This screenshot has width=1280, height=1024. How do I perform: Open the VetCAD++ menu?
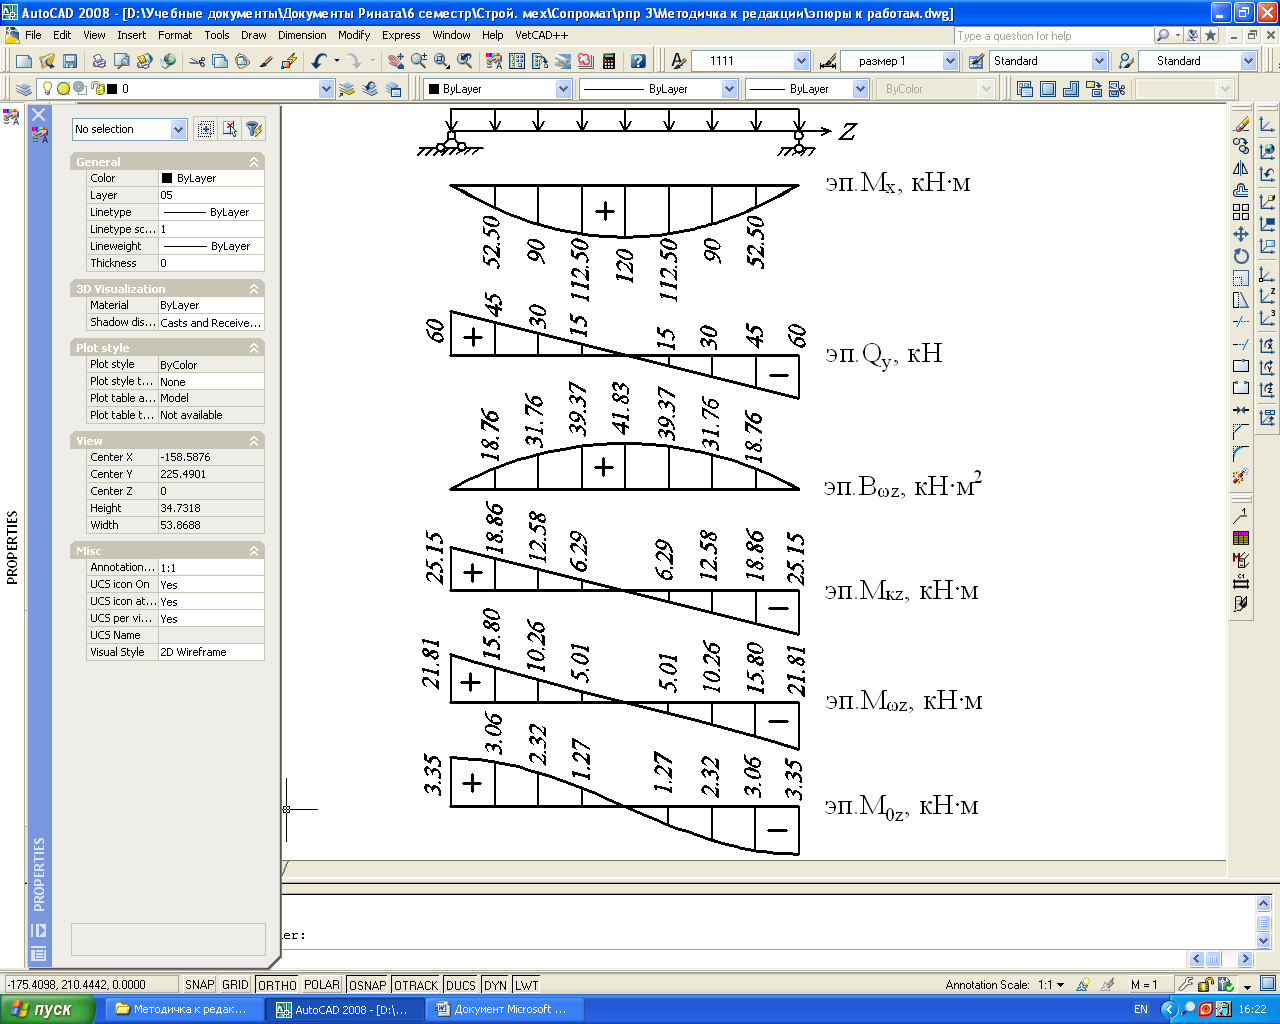coord(541,35)
